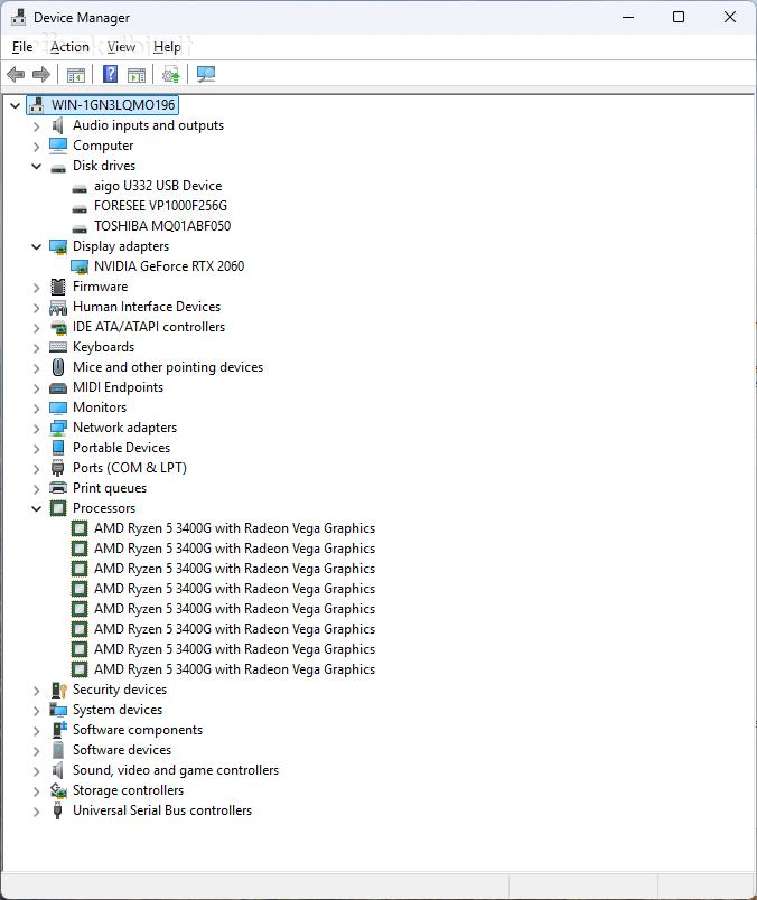Screen dimensions: 757x900
Task: Expand the Firmware chevron
Action: coord(36,287)
